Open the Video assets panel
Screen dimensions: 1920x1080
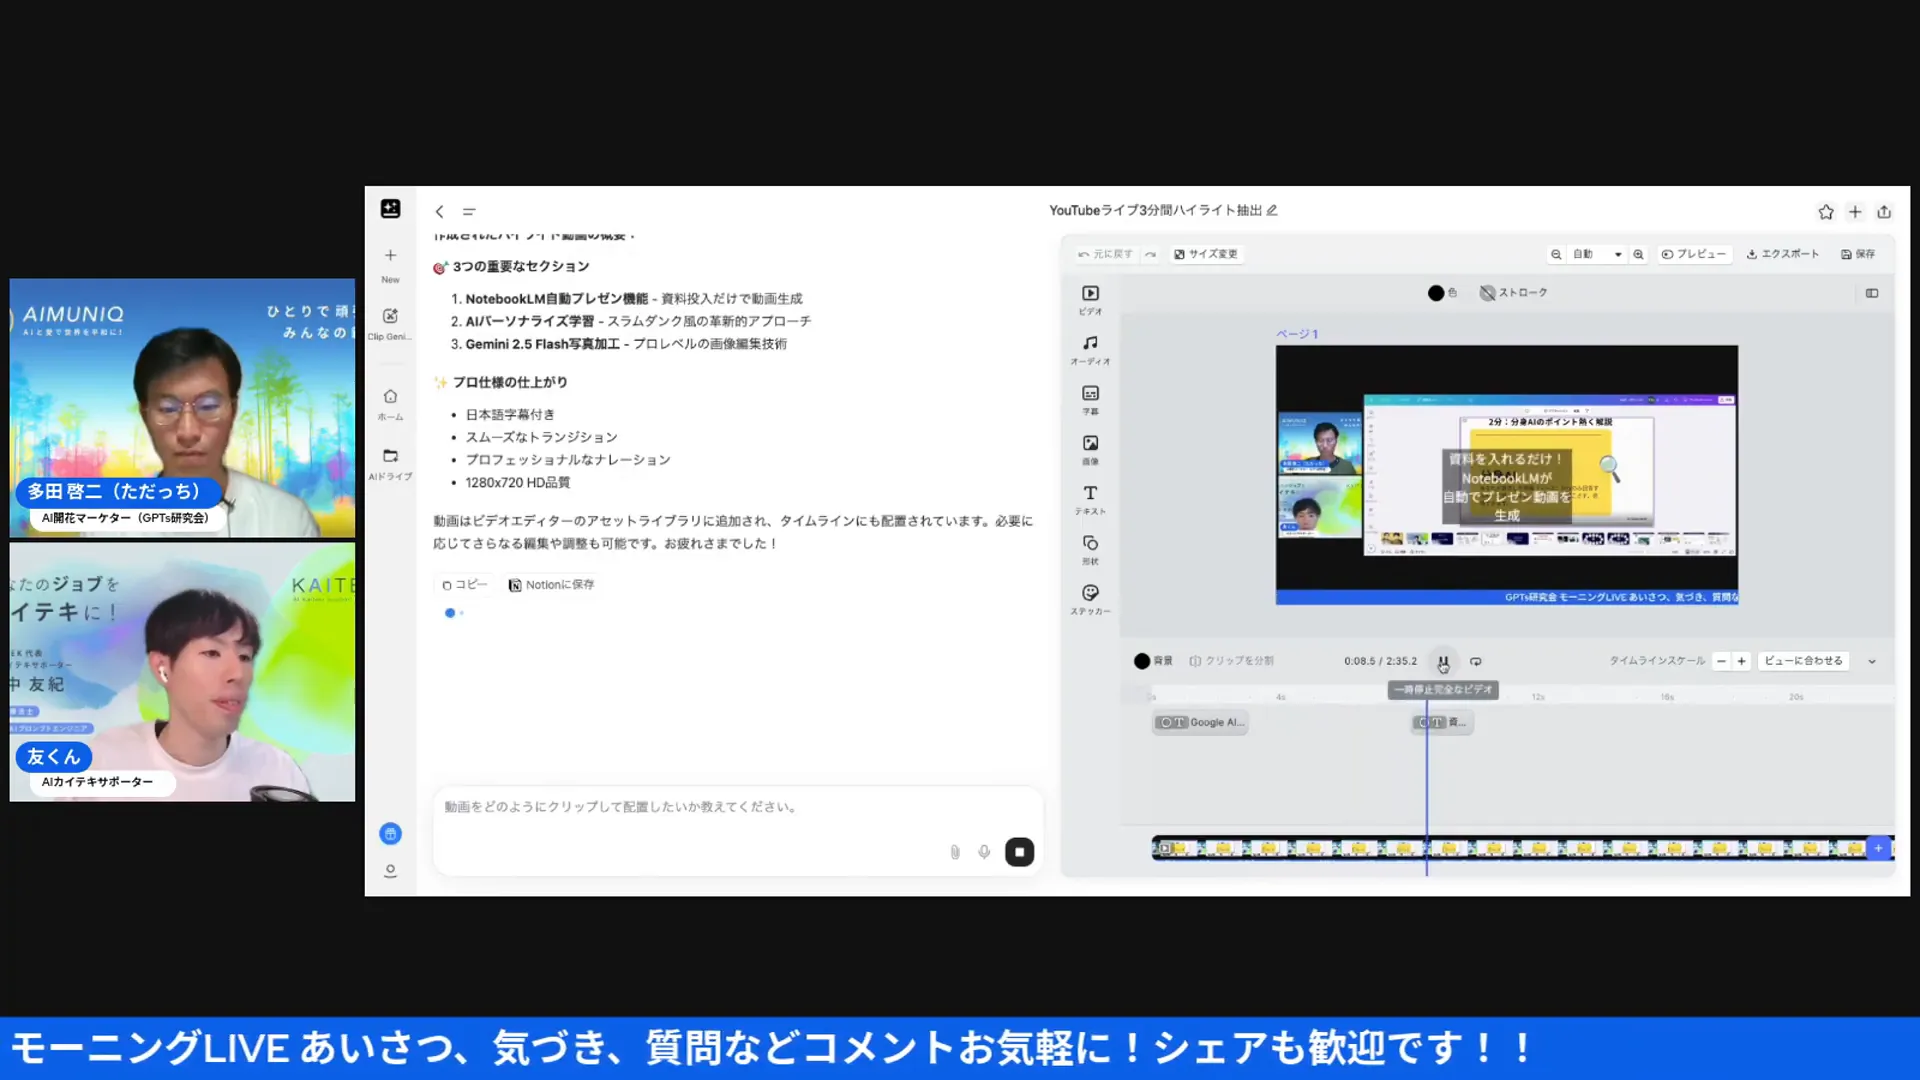1090,300
